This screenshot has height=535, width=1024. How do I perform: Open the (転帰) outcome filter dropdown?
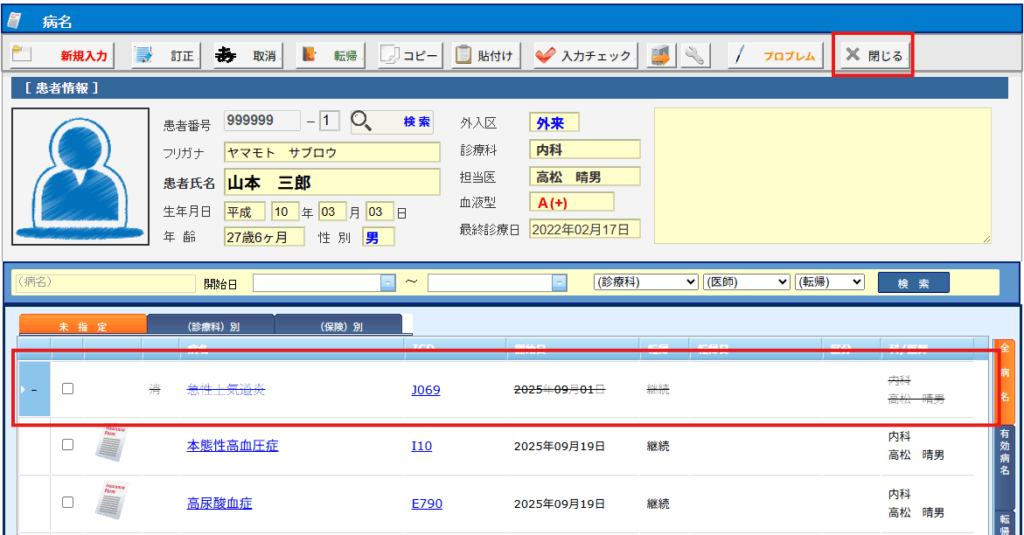[829, 283]
